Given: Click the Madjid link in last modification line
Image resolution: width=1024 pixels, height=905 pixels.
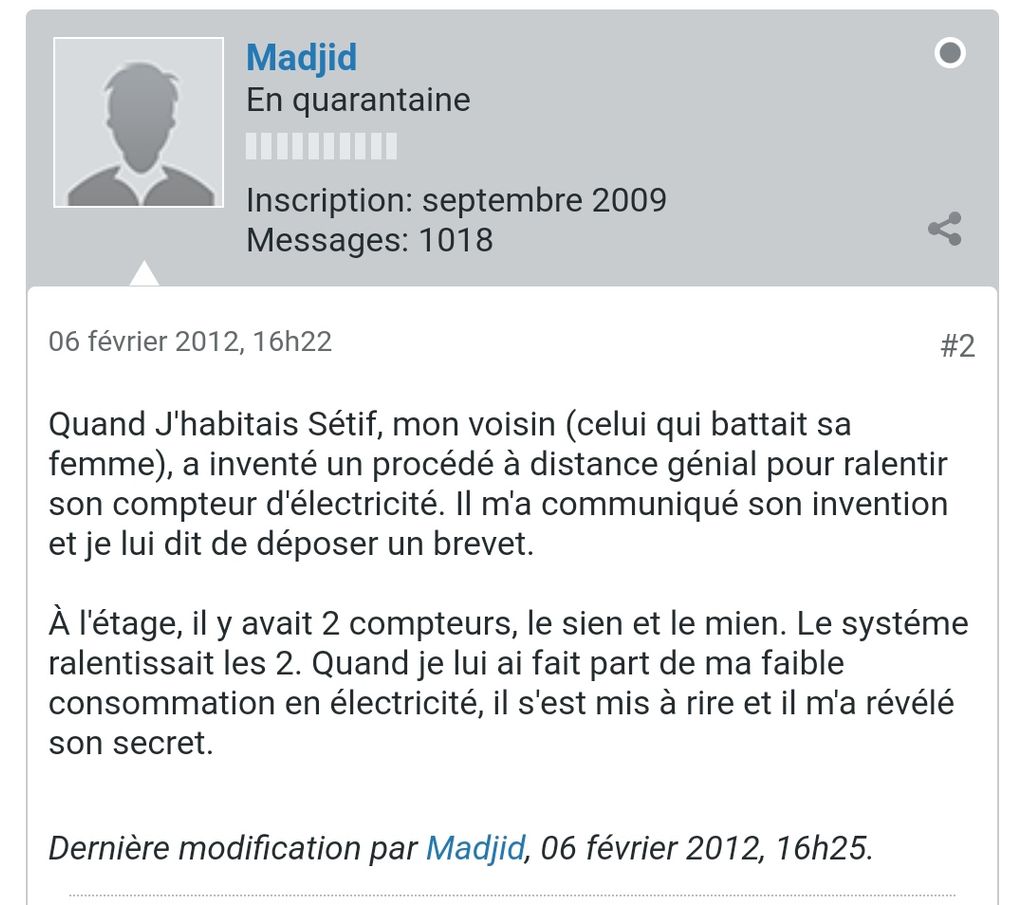Looking at the screenshot, I should [475, 848].
